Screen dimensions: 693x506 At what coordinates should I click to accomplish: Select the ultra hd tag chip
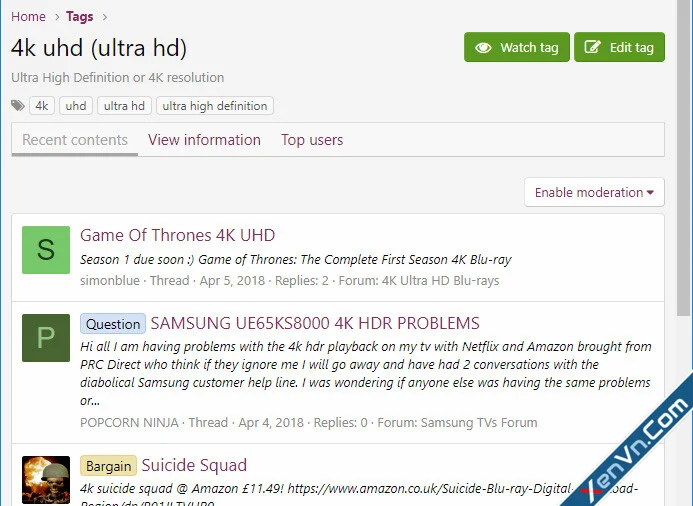(124, 106)
